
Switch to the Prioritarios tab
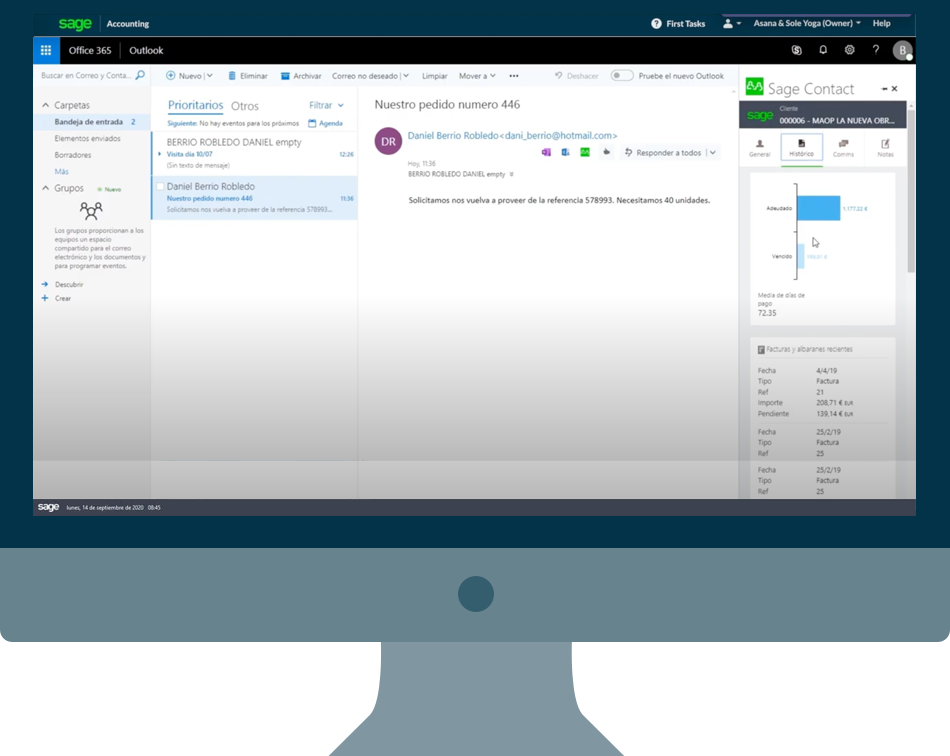[x=195, y=105]
